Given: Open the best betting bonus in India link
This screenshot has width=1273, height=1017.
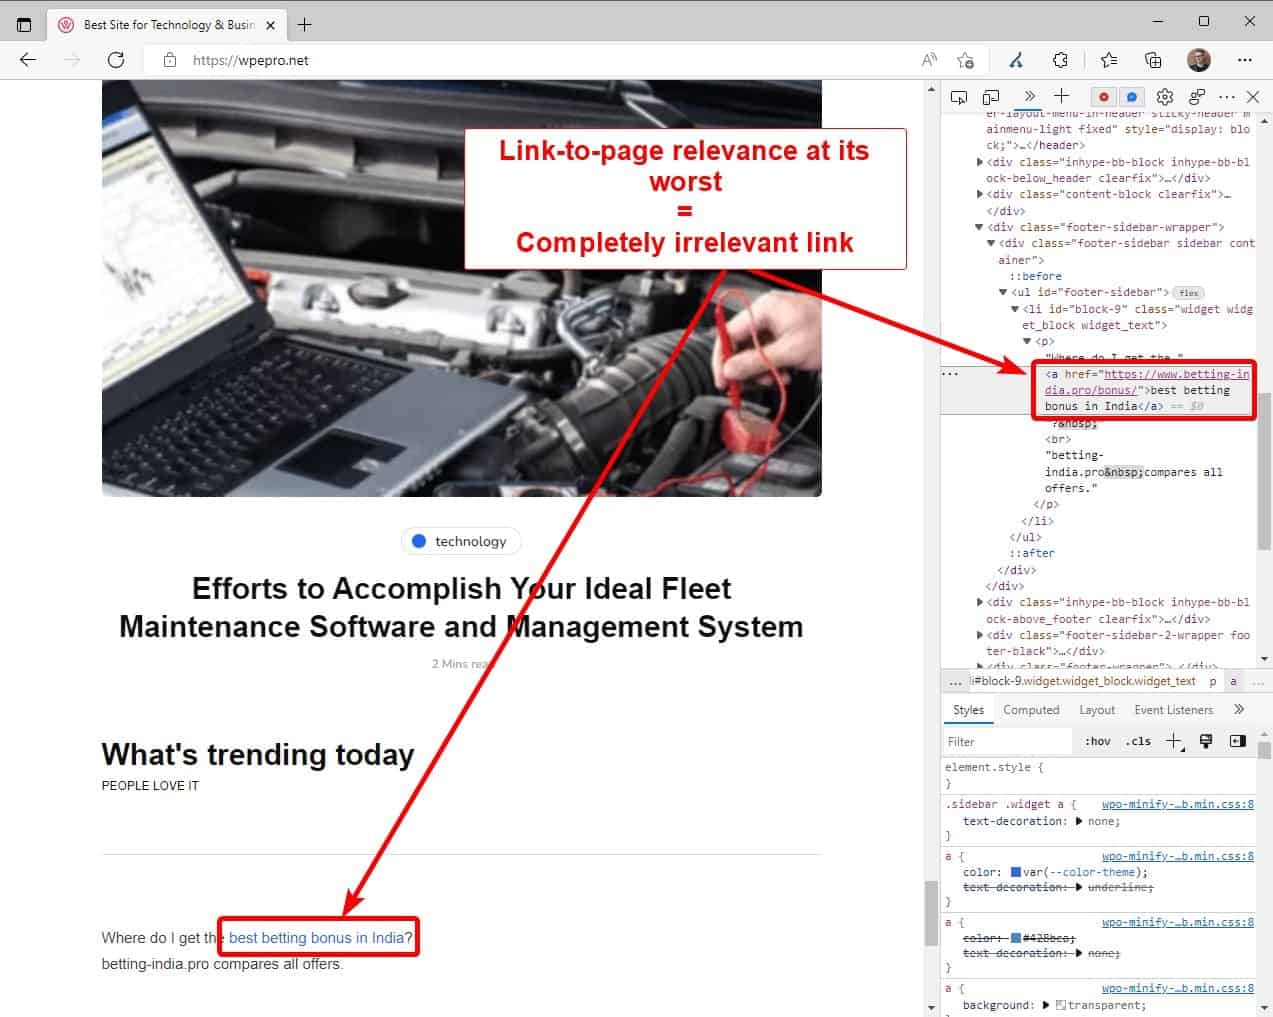Looking at the screenshot, I should [x=317, y=938].
